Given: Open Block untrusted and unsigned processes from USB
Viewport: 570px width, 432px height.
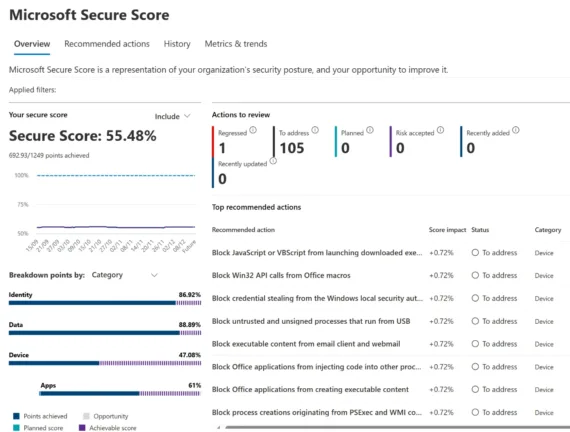Looking at the screenshot, I should tap(311, 321).
